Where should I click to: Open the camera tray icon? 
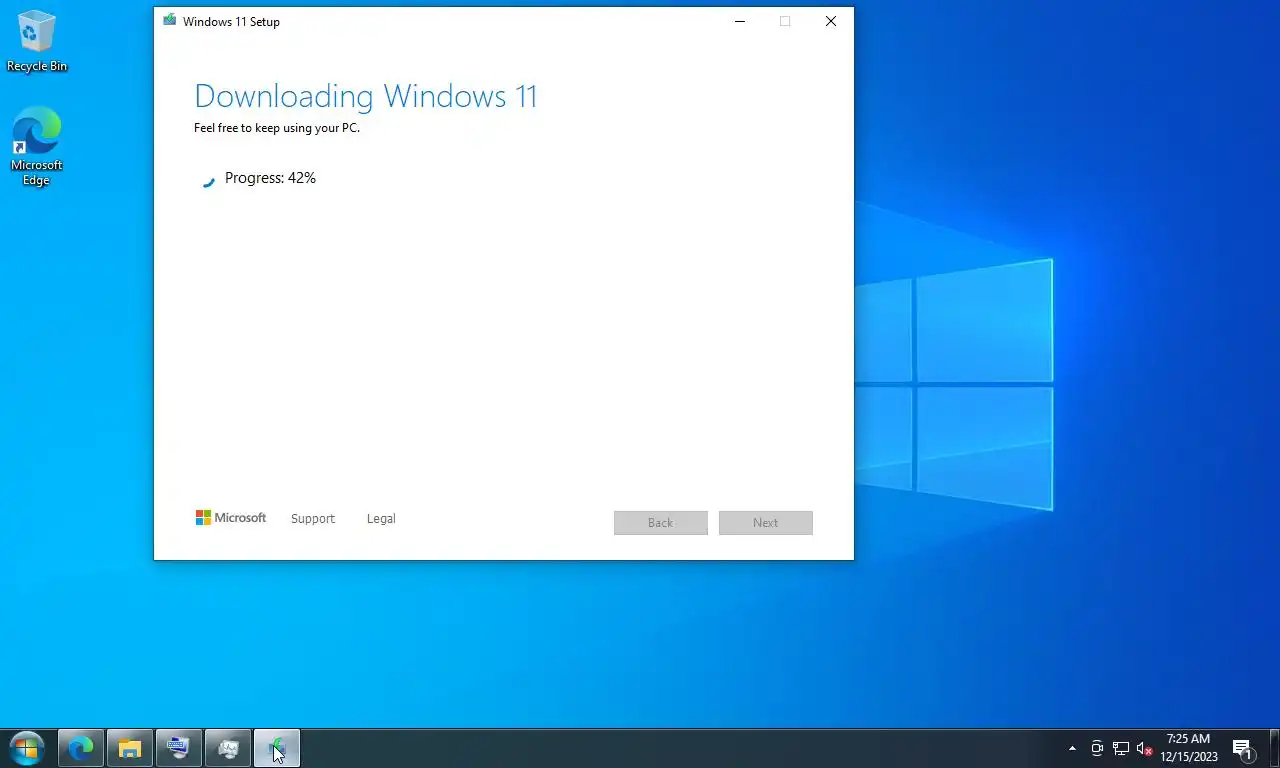1096,748
